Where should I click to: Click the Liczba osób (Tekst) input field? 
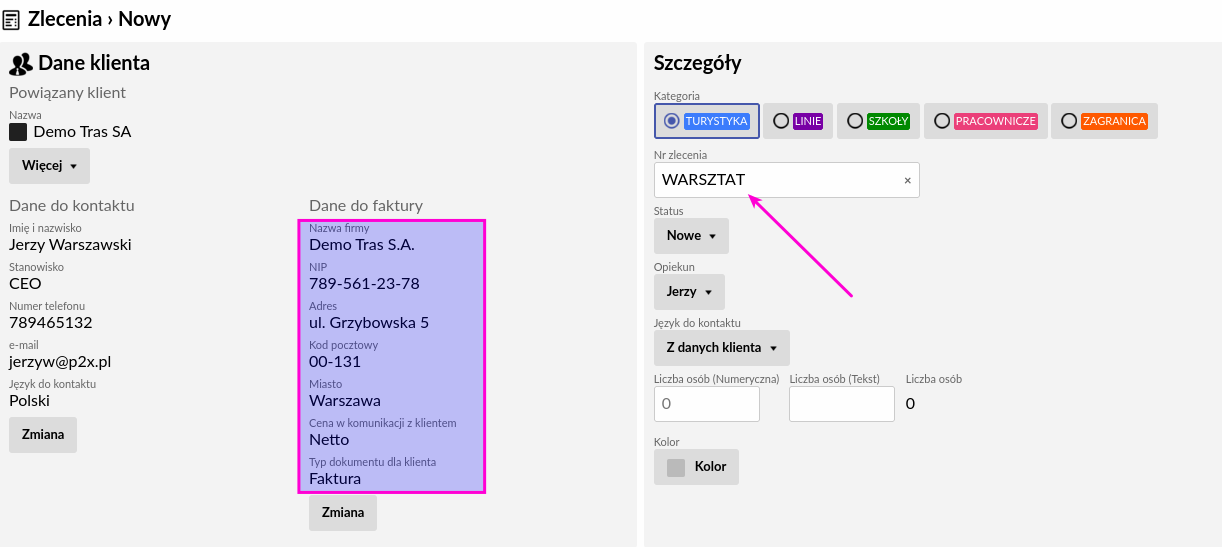(x=841, y=404)
